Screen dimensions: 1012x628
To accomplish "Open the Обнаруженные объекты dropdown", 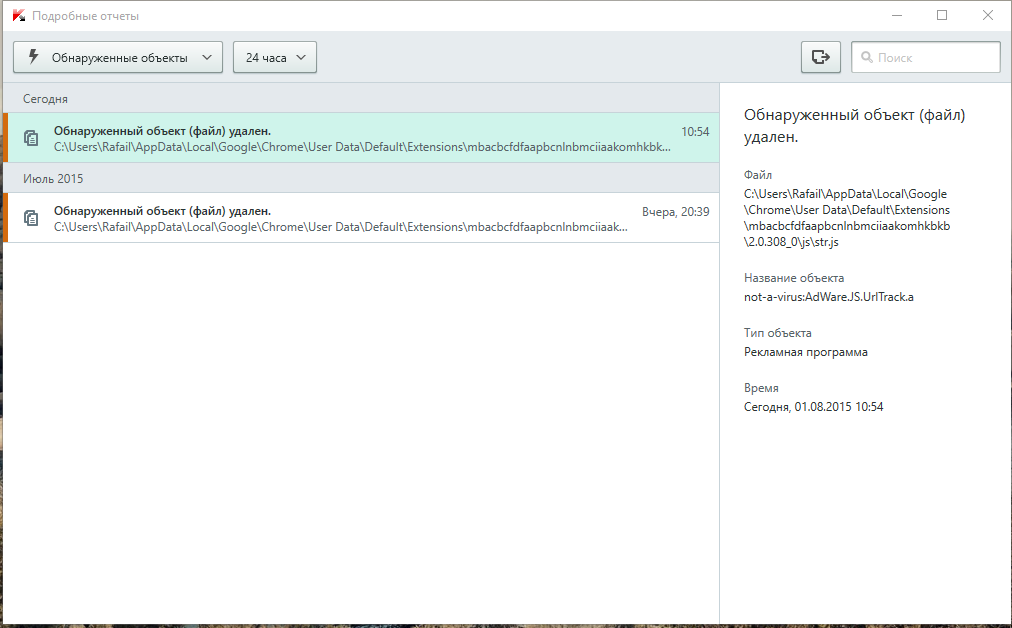I will 118,57.
